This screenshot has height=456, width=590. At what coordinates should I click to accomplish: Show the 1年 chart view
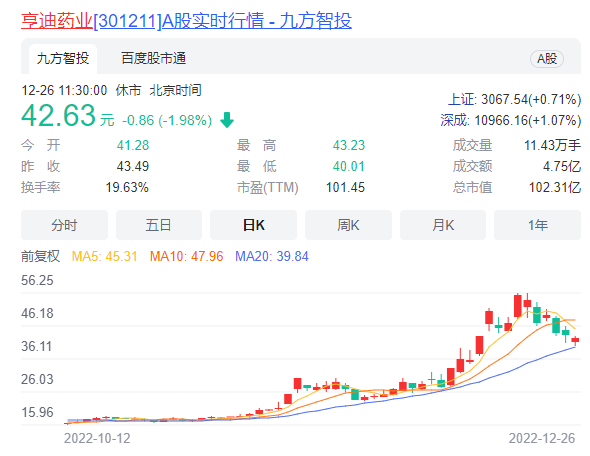point(537,225)
